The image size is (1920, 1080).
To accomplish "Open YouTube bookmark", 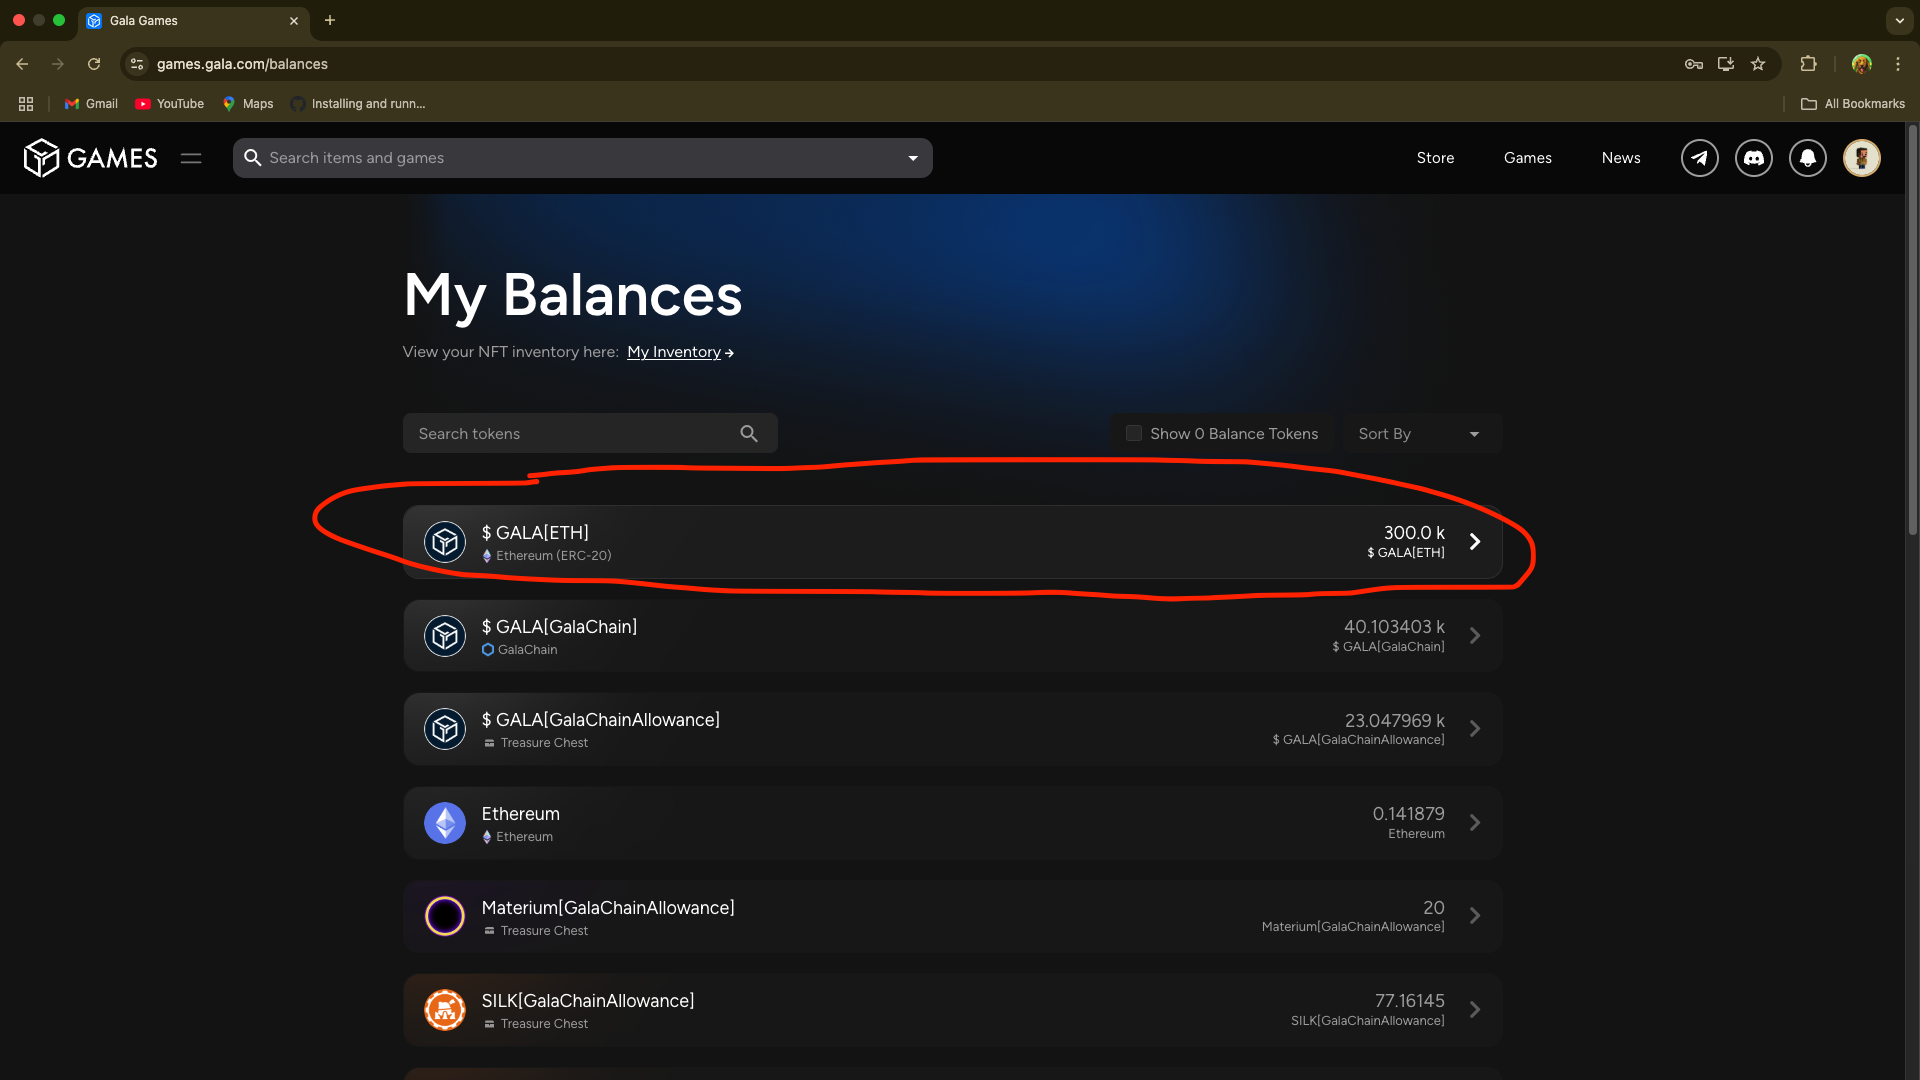I will pyautogui.click(x=170, y=104).
